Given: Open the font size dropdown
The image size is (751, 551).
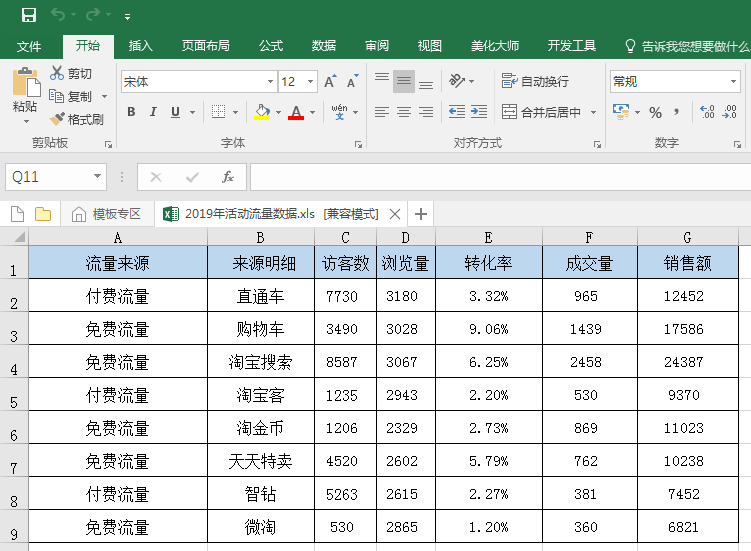Looking at the screenshot, I should (311, 82).
